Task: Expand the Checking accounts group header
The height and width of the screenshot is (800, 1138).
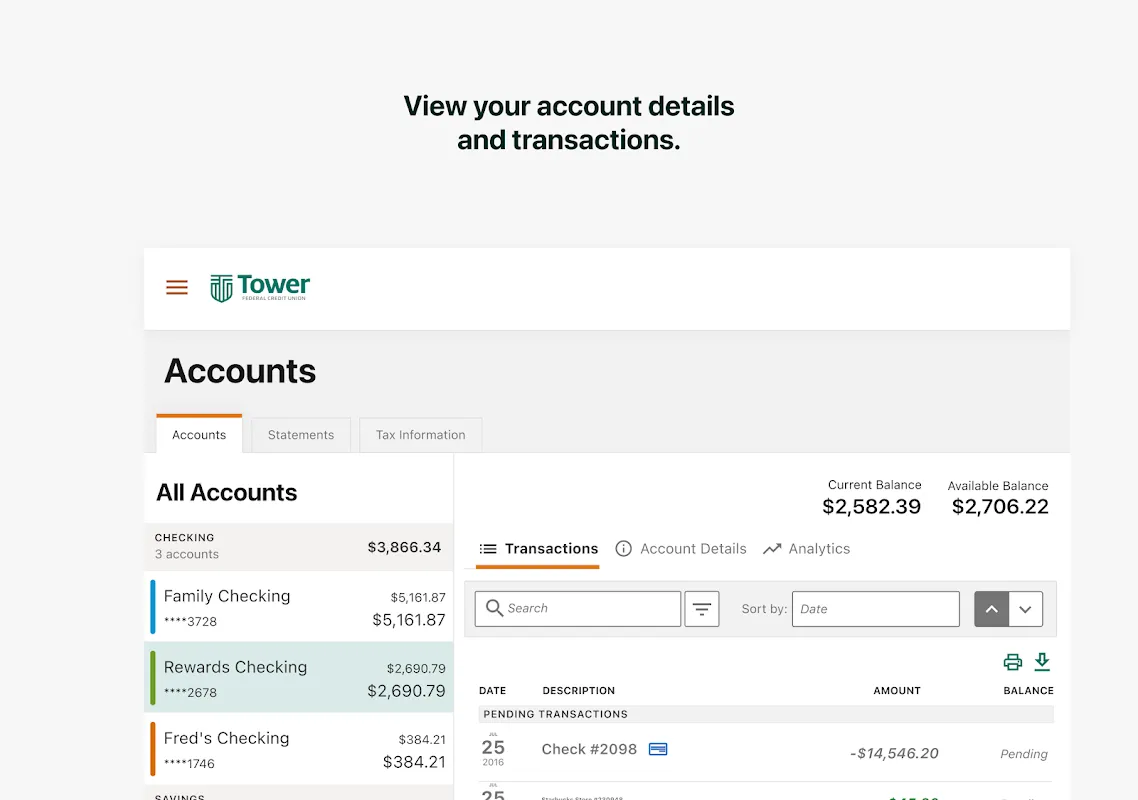Action: click(298, 546)
